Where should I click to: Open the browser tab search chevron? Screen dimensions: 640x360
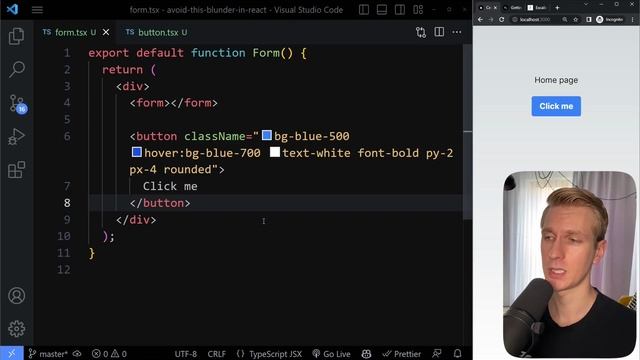click(x=586, y=4)
